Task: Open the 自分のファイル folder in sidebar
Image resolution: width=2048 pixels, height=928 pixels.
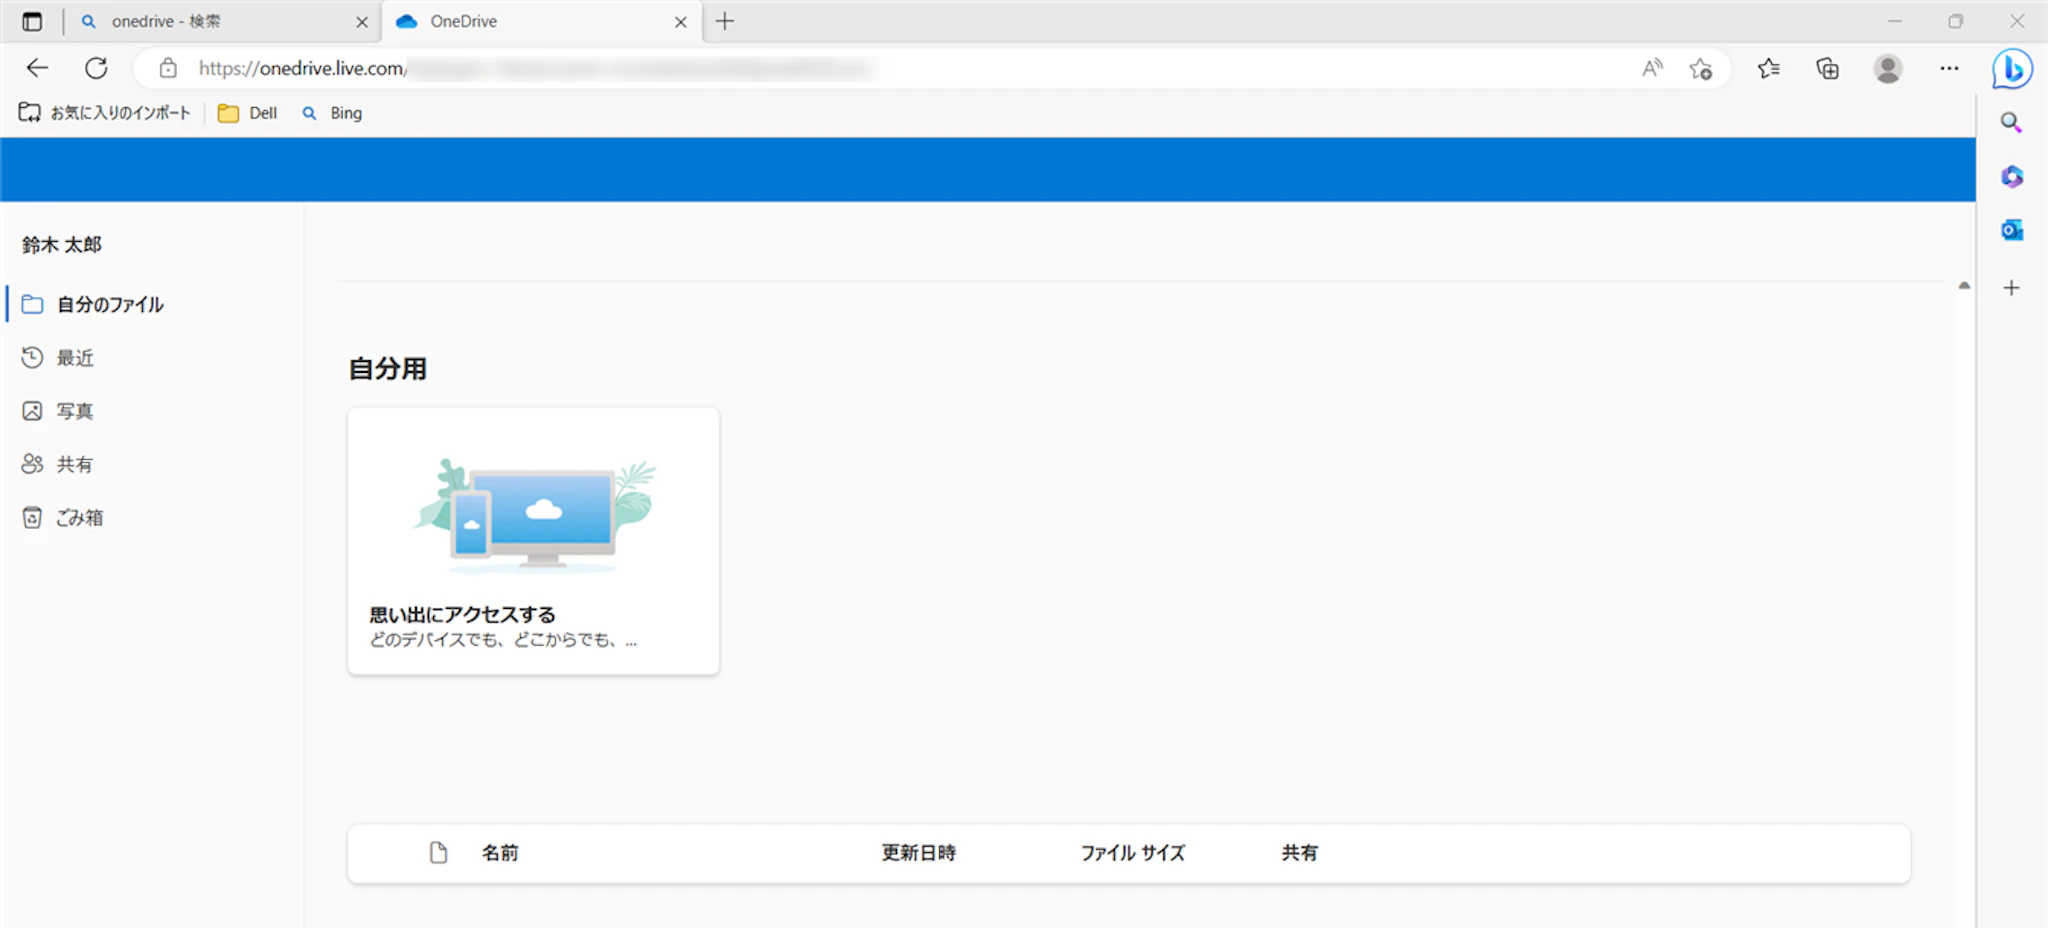Action: click(109, 305)
